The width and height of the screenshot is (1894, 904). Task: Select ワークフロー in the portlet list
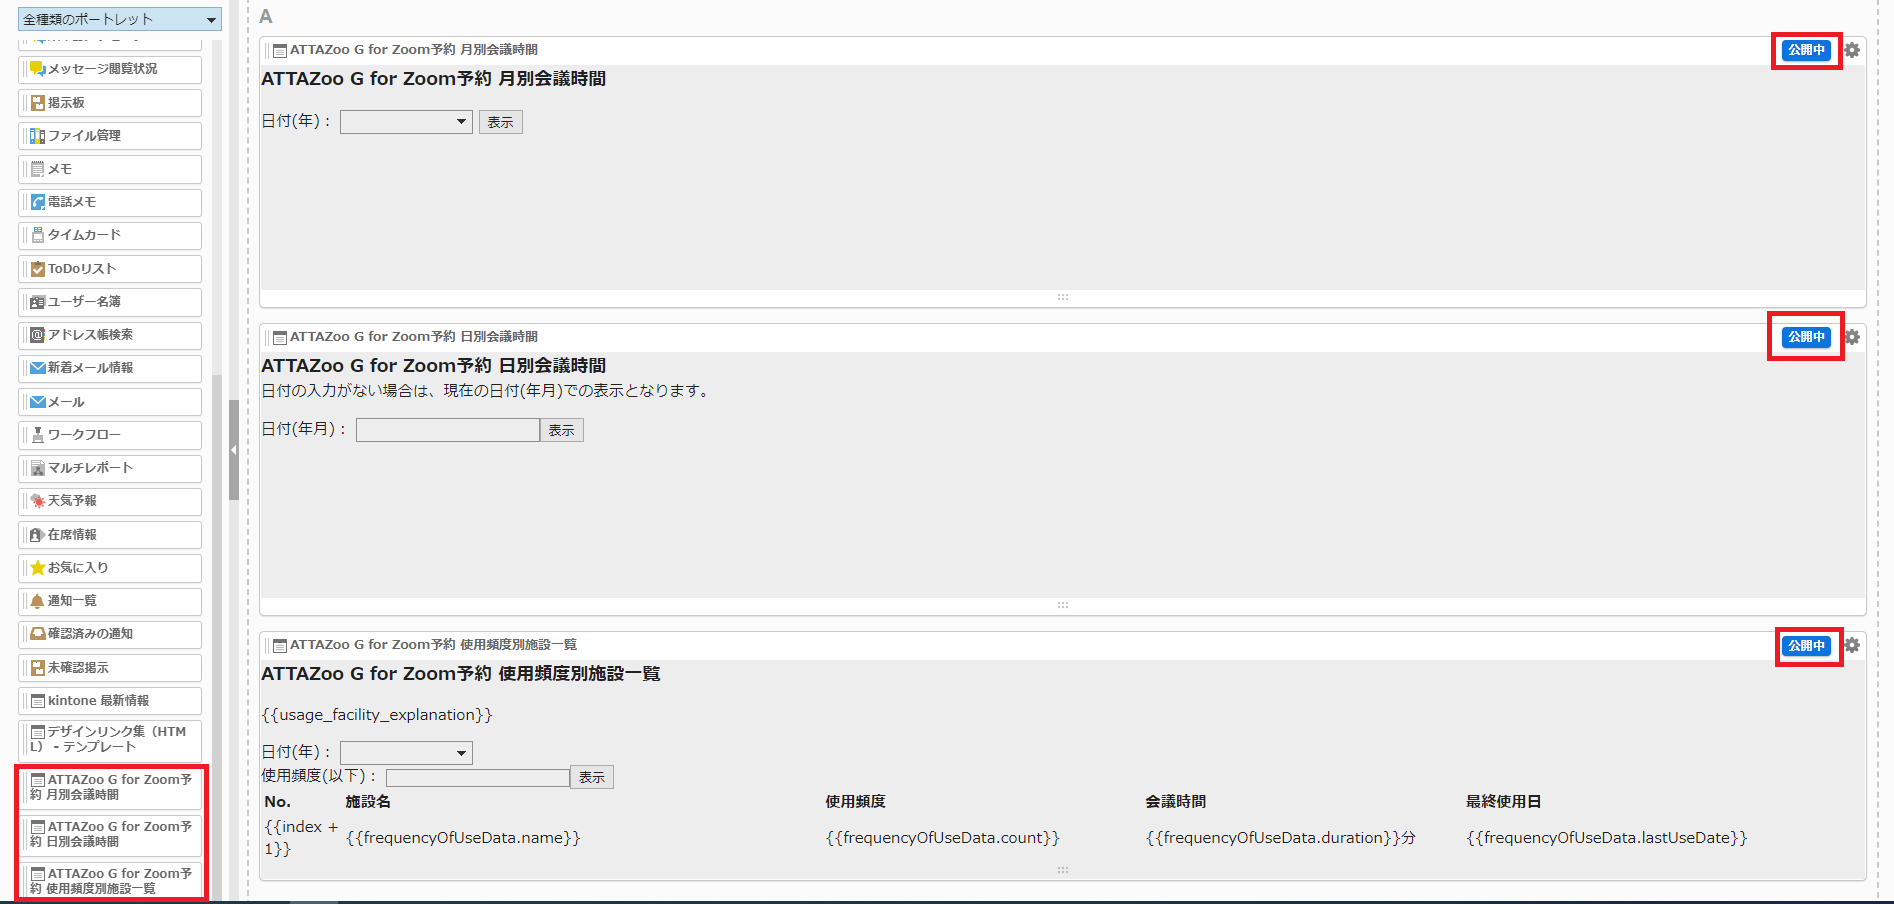84,435
